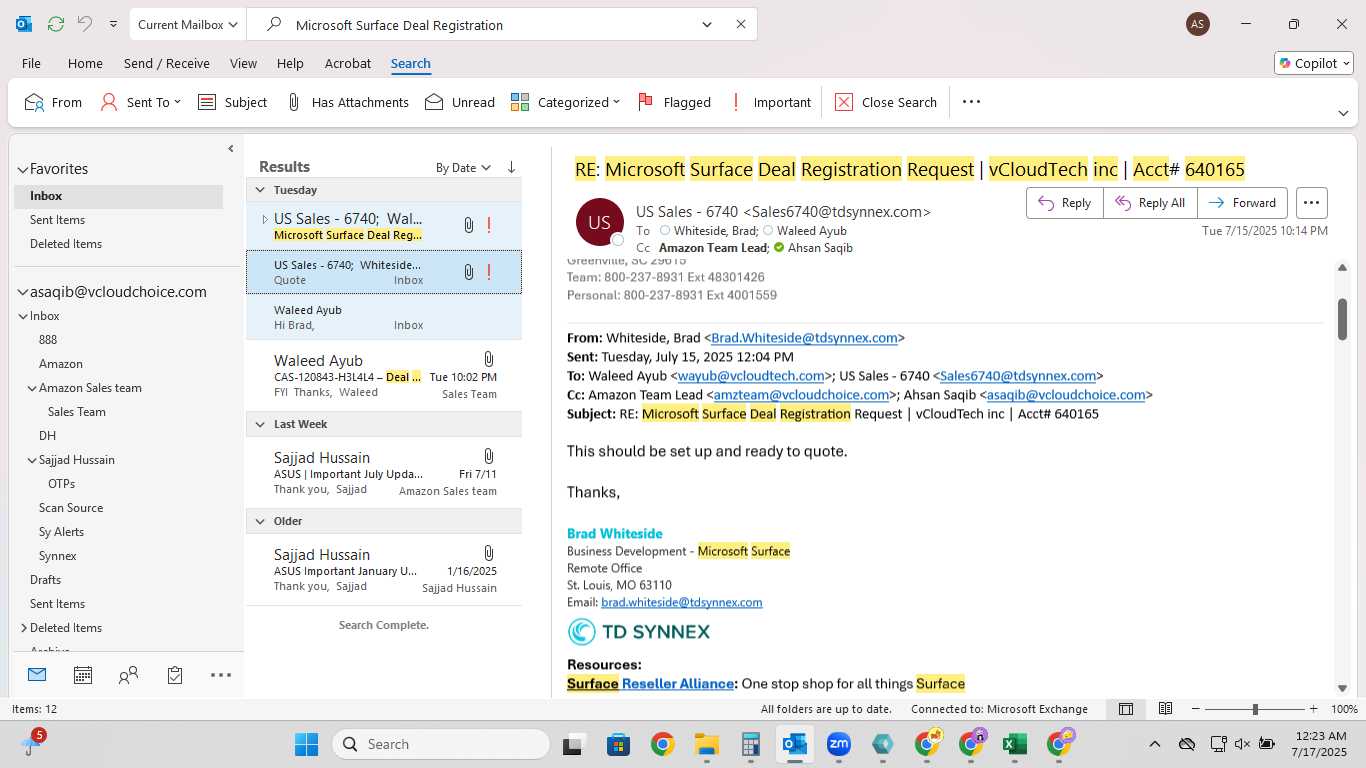The width and height of the screenshot is (1366, 768).
Task: Open the Acrobat tab
Action: [348, 63]
